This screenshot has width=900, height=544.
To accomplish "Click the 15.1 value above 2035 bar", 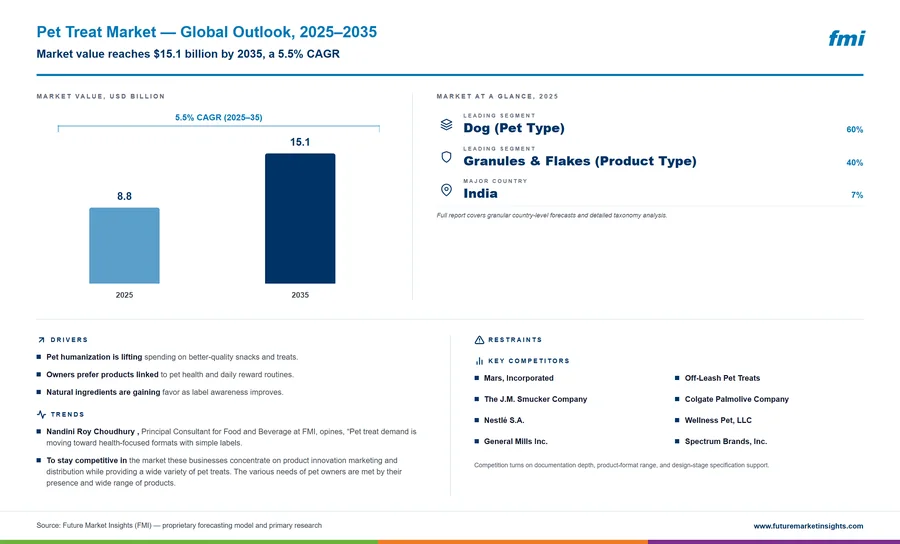I will [x=300, y=142].
